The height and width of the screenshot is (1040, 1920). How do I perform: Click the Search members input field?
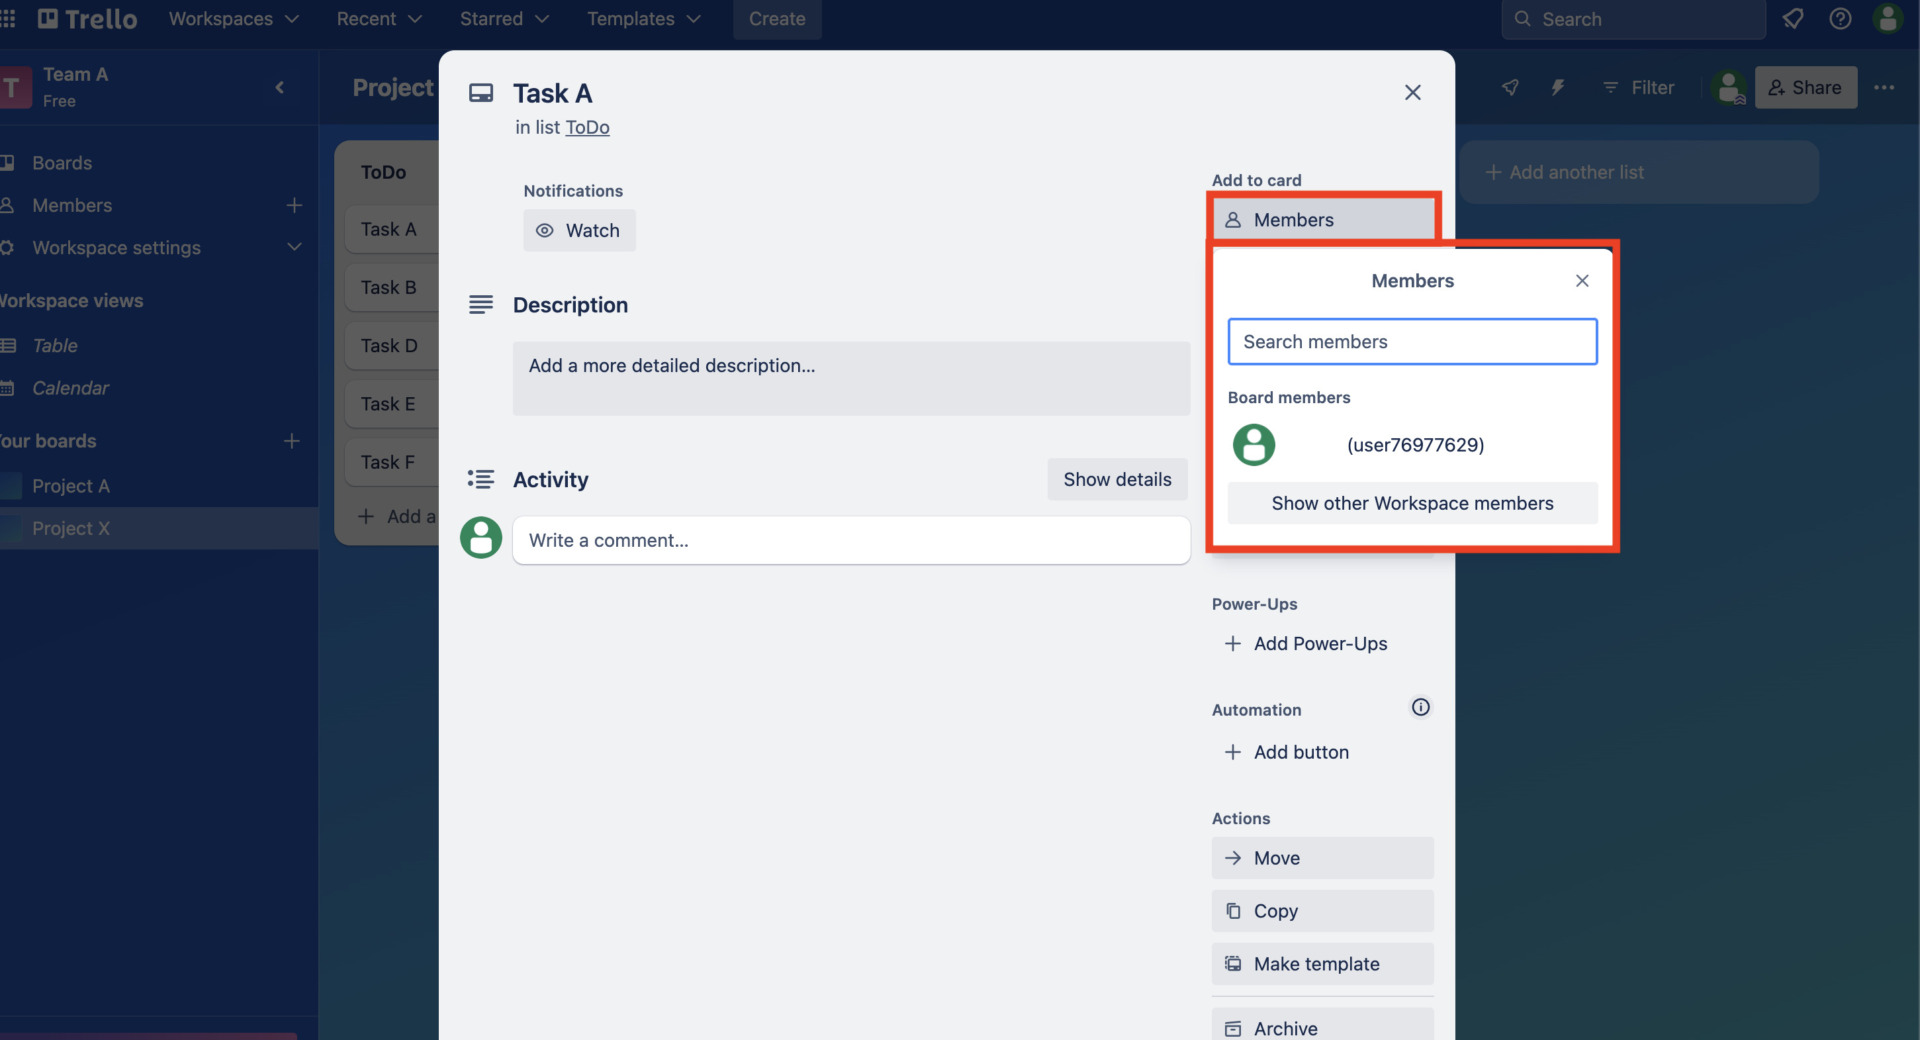pos(1412,342)
